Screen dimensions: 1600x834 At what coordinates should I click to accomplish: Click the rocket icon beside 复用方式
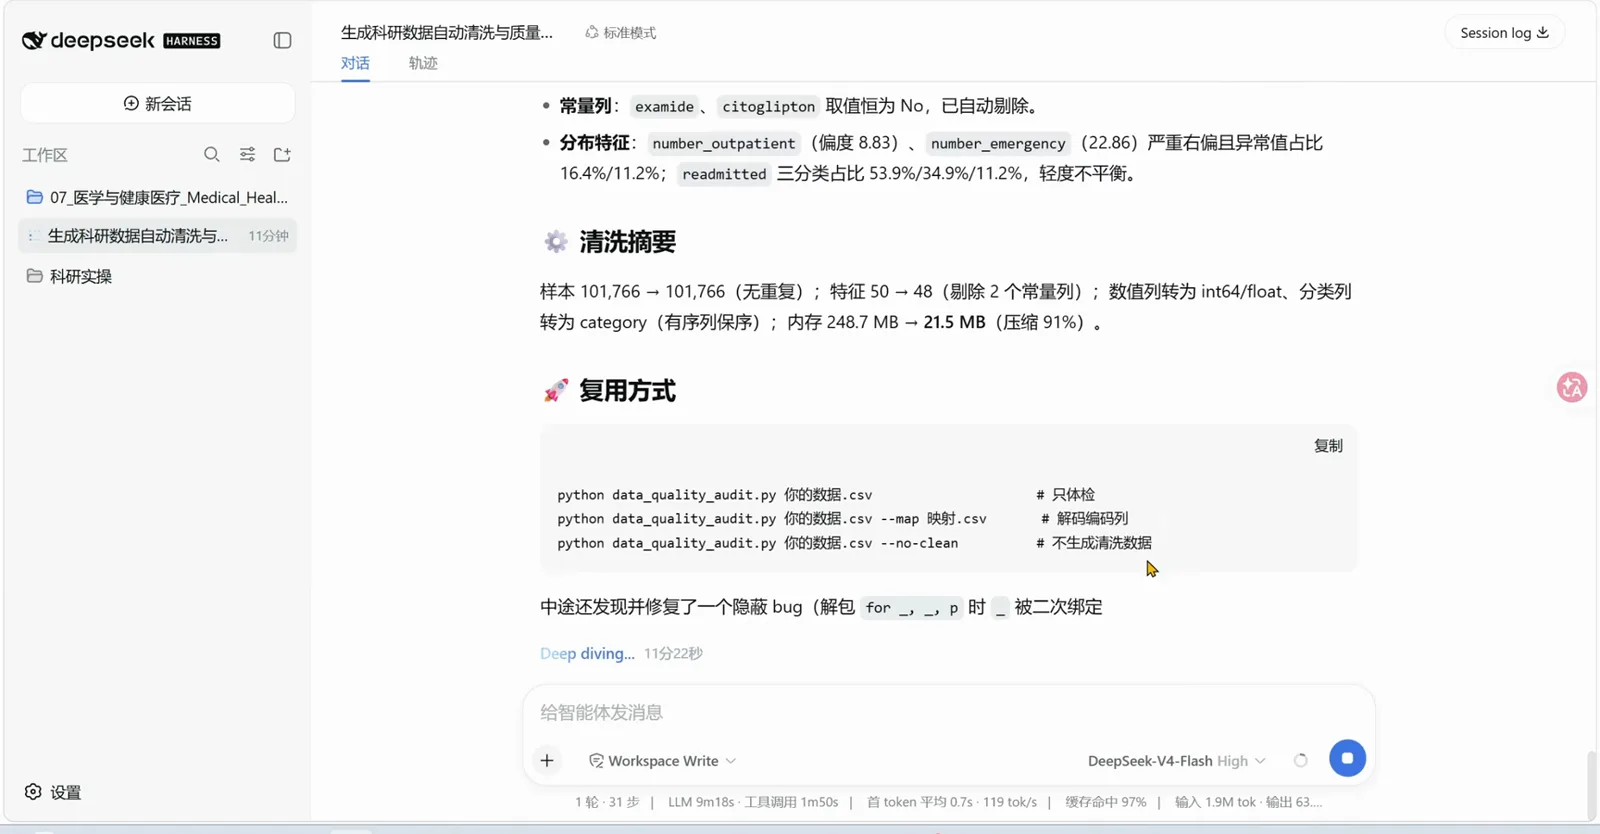pyautogui.click(x=556, y=391)
